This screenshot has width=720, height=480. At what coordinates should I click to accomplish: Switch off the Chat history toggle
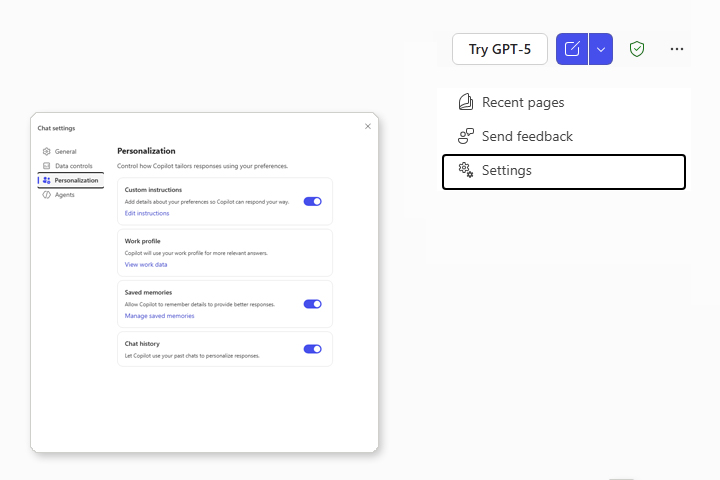[x=312, y=349]
